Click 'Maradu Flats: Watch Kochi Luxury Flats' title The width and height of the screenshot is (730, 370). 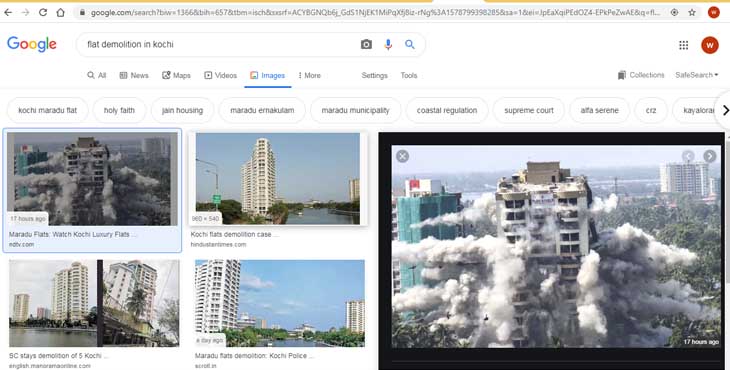[73, 234]
